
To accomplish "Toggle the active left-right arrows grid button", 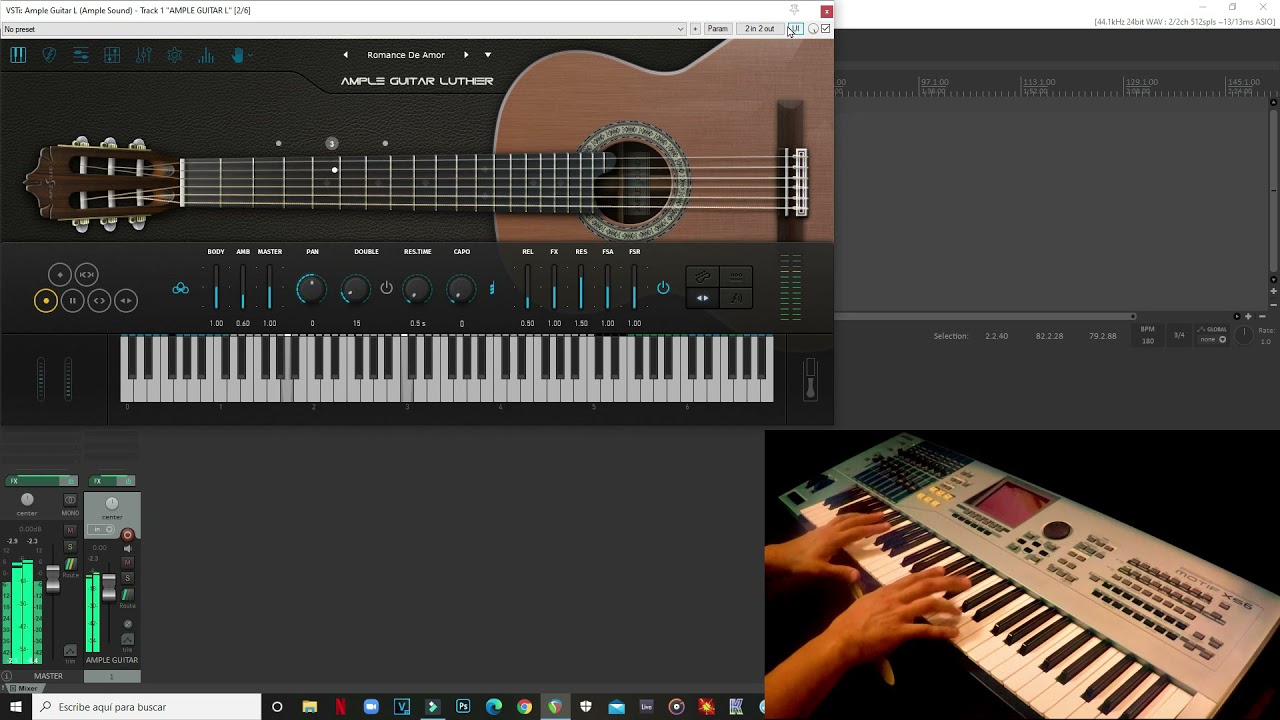I will click(702, 298).
